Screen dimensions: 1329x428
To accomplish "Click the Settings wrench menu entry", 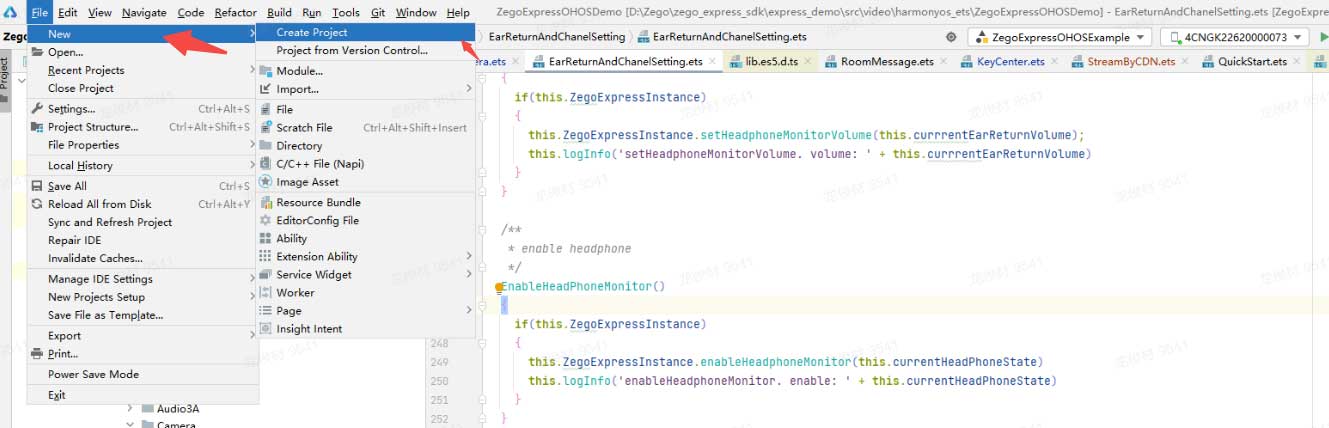I will pyautogui.click(x=71, y=108).
